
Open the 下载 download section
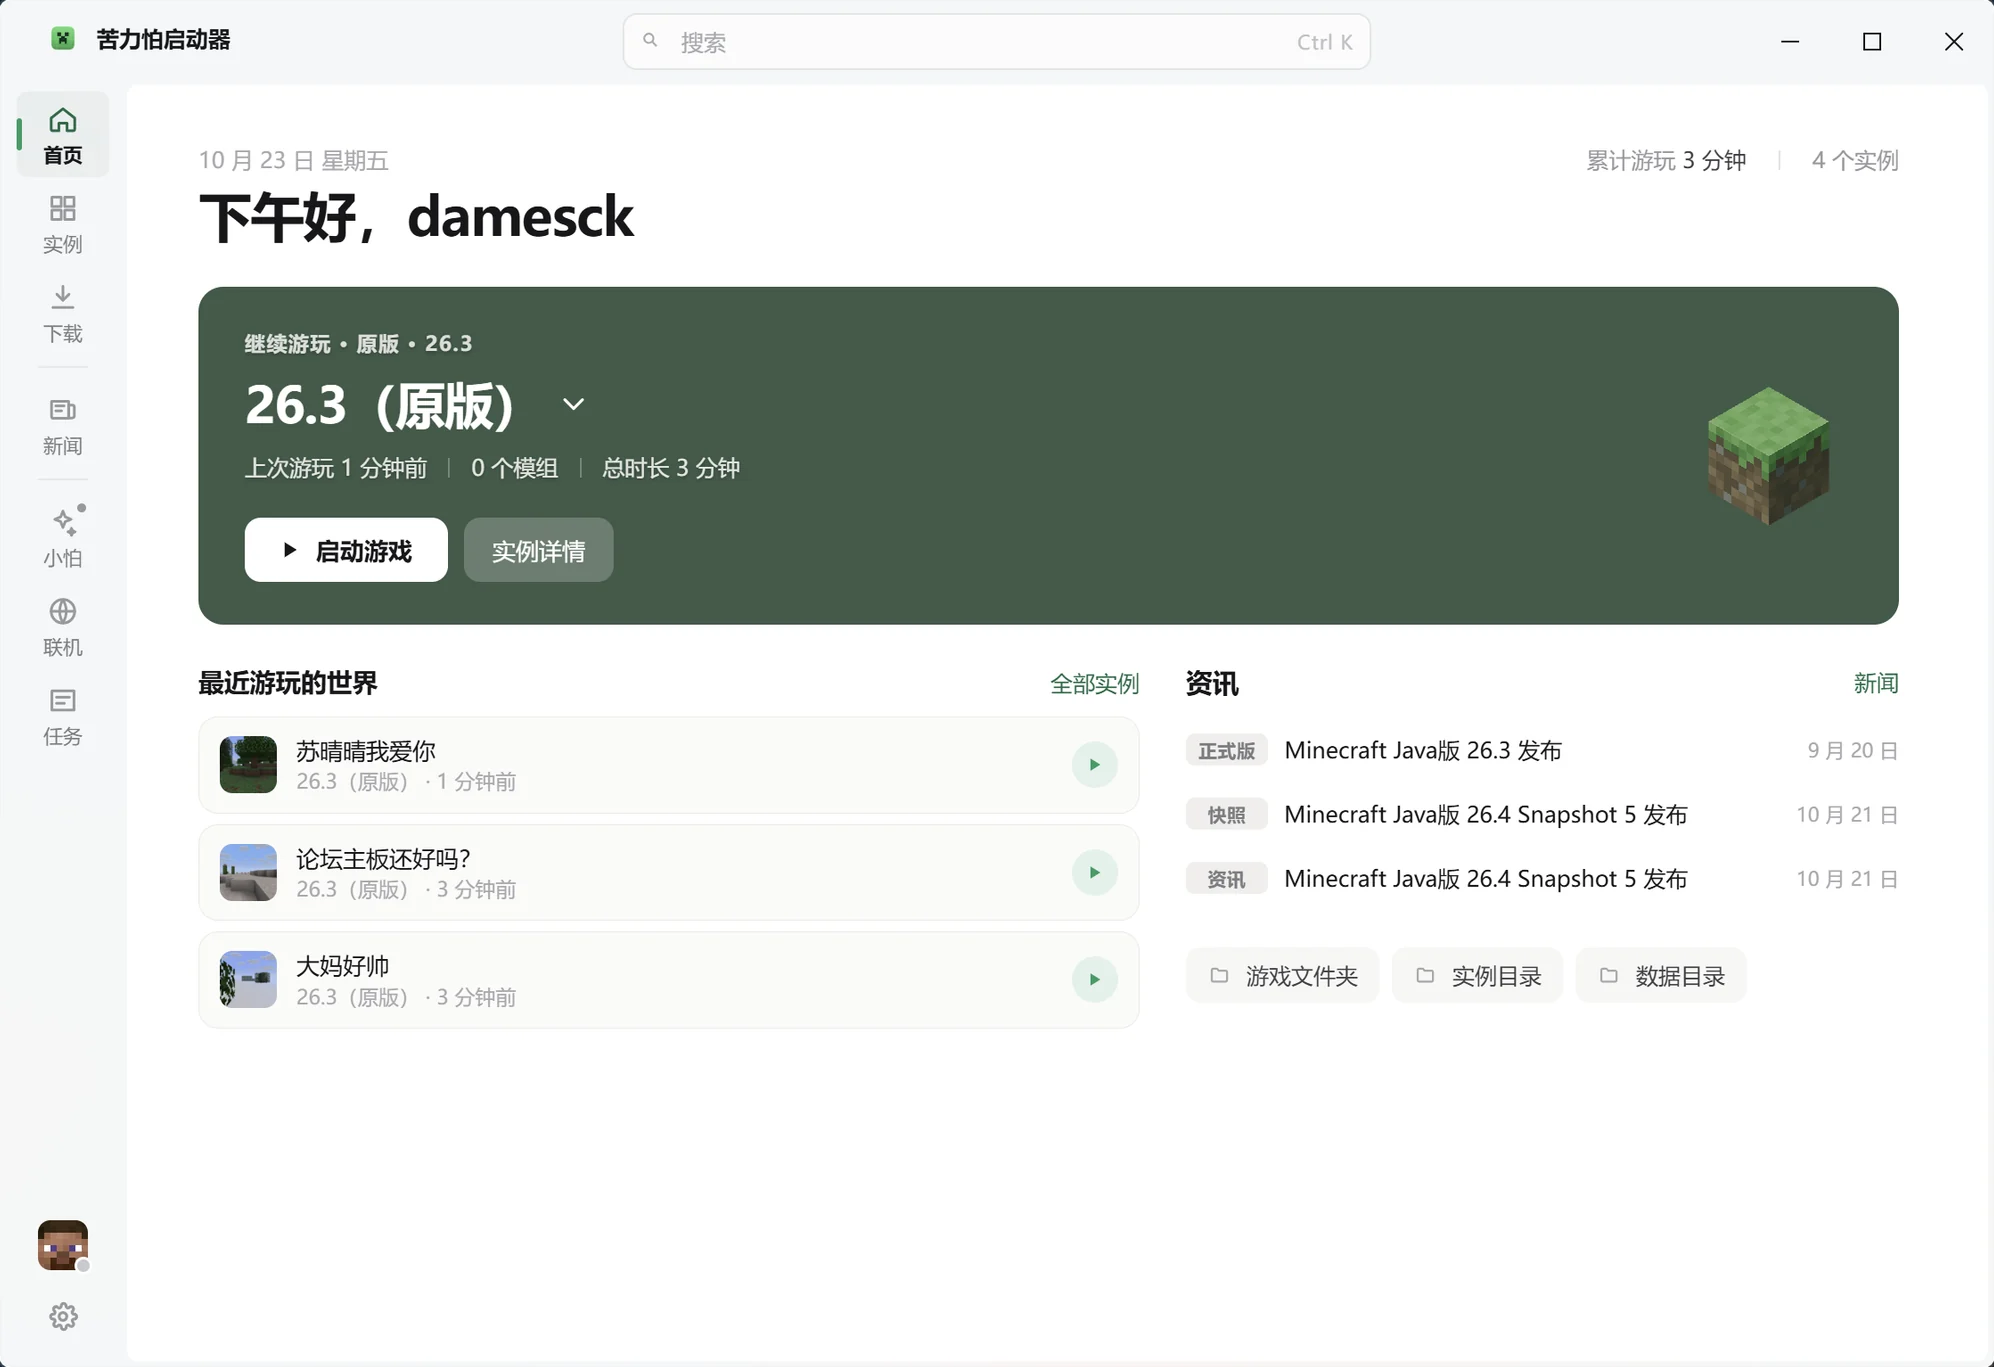[x=63, y=314]
